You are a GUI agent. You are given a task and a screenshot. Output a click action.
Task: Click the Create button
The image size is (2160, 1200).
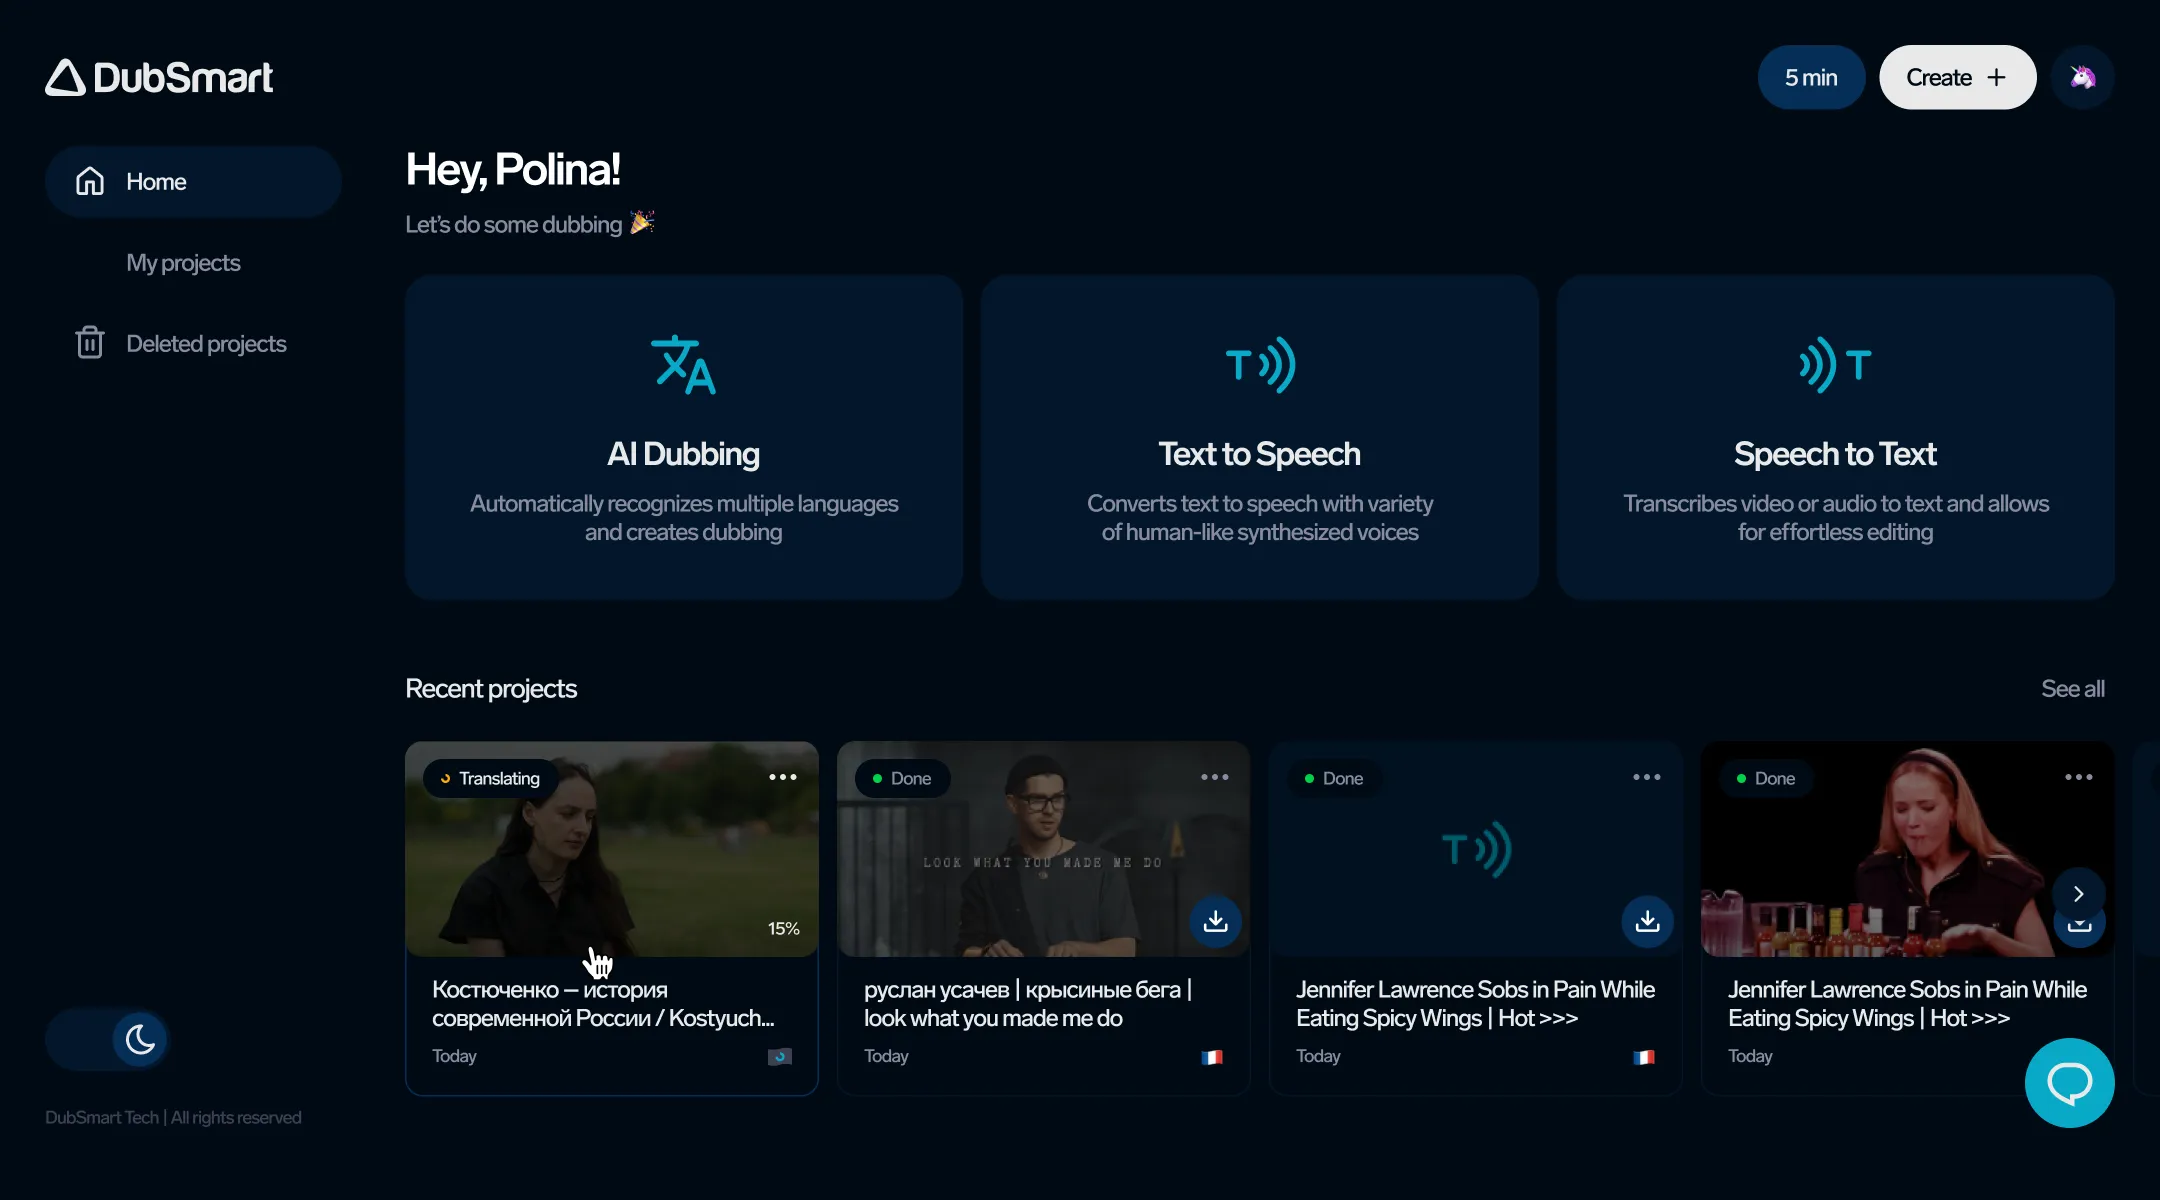click(1957, 78)
